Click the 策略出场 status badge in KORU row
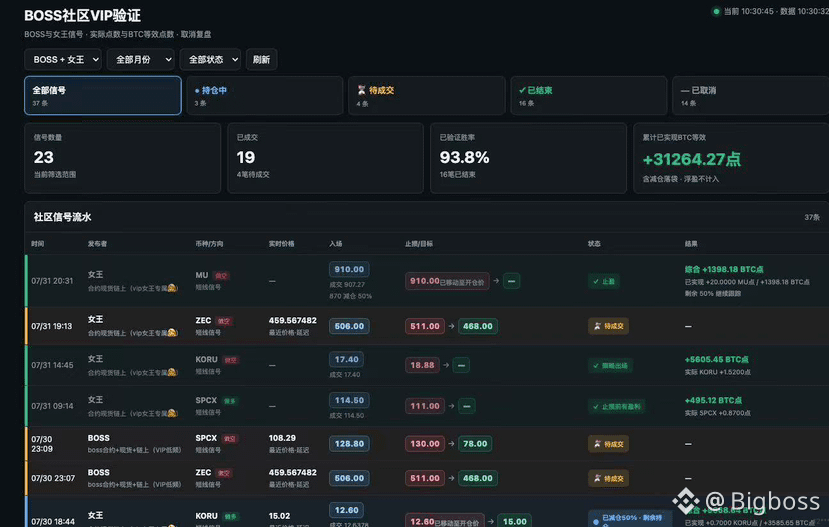829x527 pixels. click(611, 366)
